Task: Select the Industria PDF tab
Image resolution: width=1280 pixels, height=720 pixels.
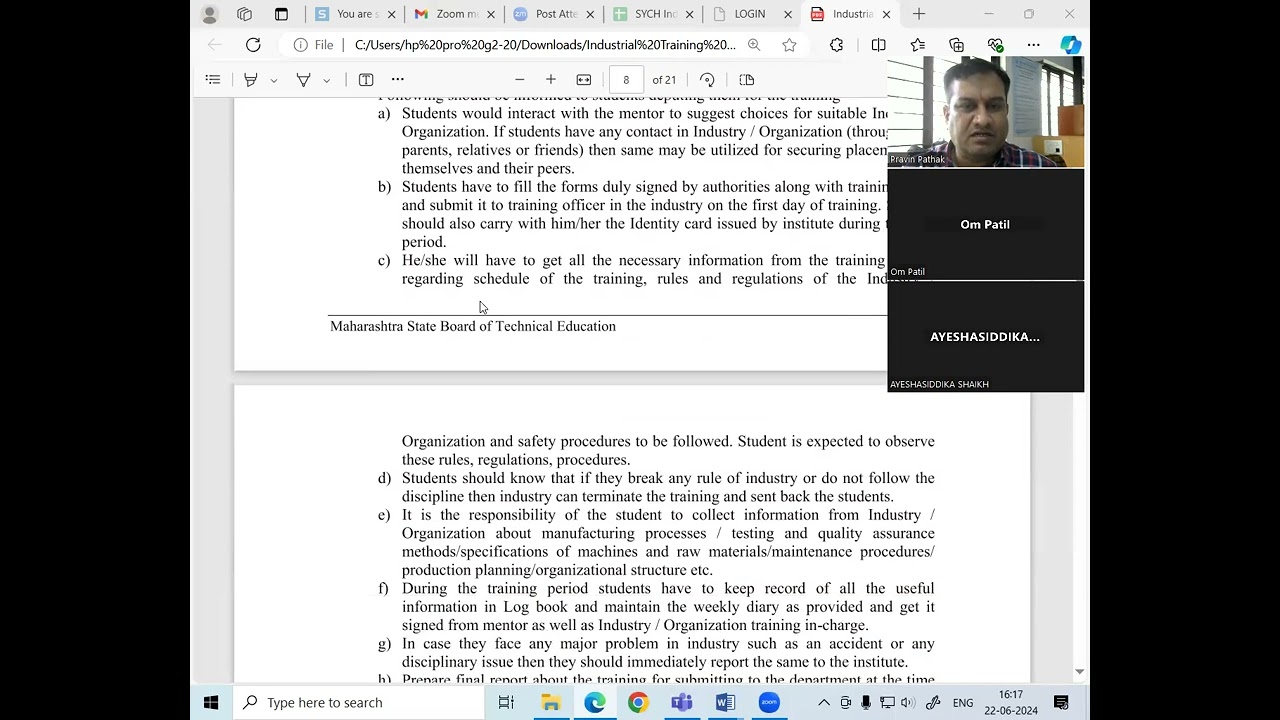Action: 850,14
